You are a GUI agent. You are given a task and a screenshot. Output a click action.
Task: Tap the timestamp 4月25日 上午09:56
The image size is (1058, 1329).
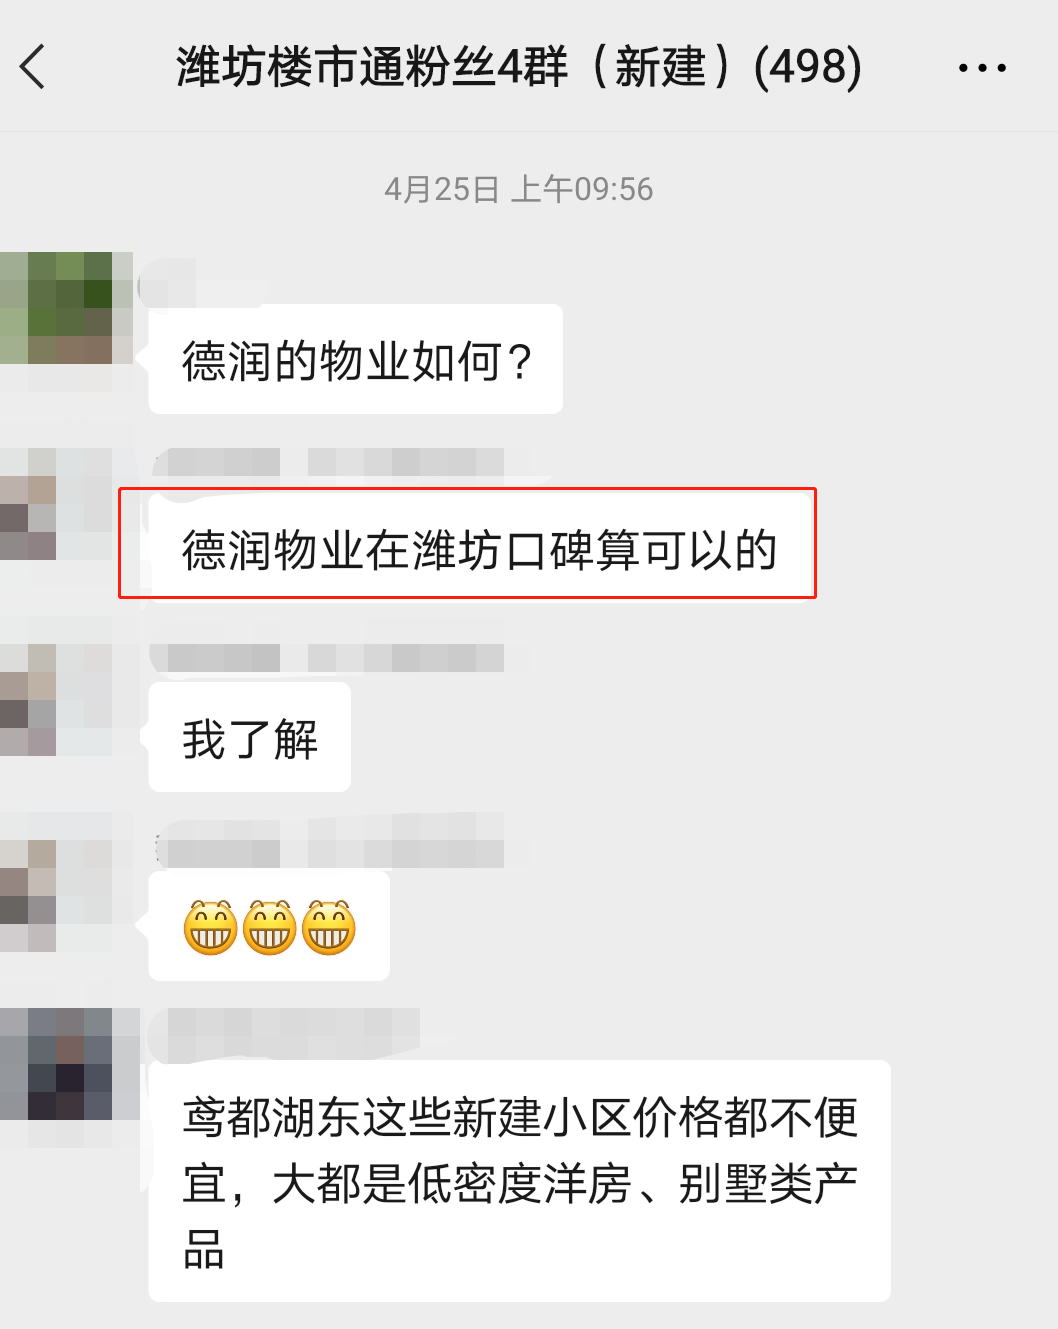point(518,189)
